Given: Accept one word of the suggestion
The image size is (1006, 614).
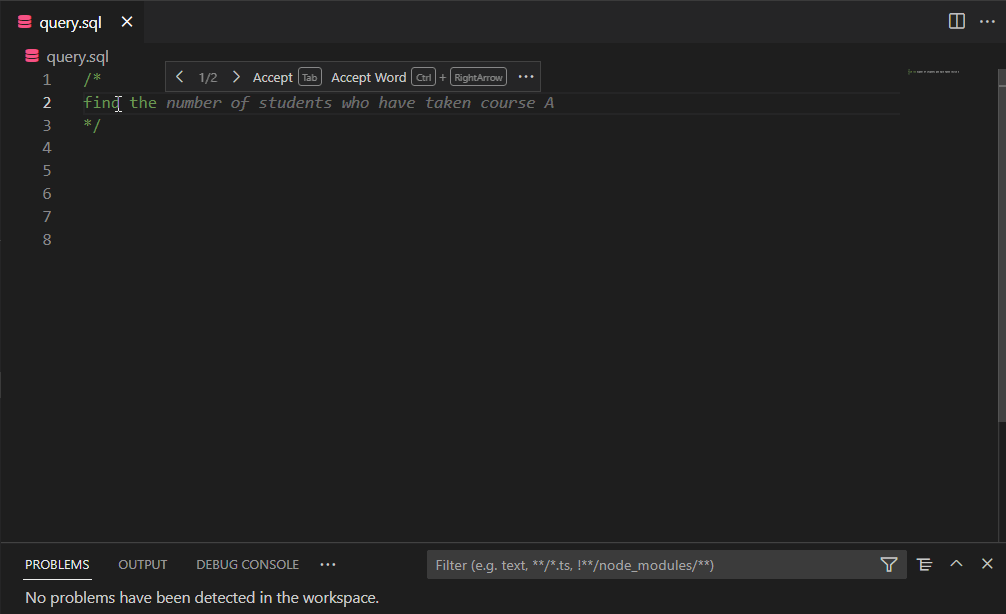Looking at the screenshot, I should (x=368, y=76).
